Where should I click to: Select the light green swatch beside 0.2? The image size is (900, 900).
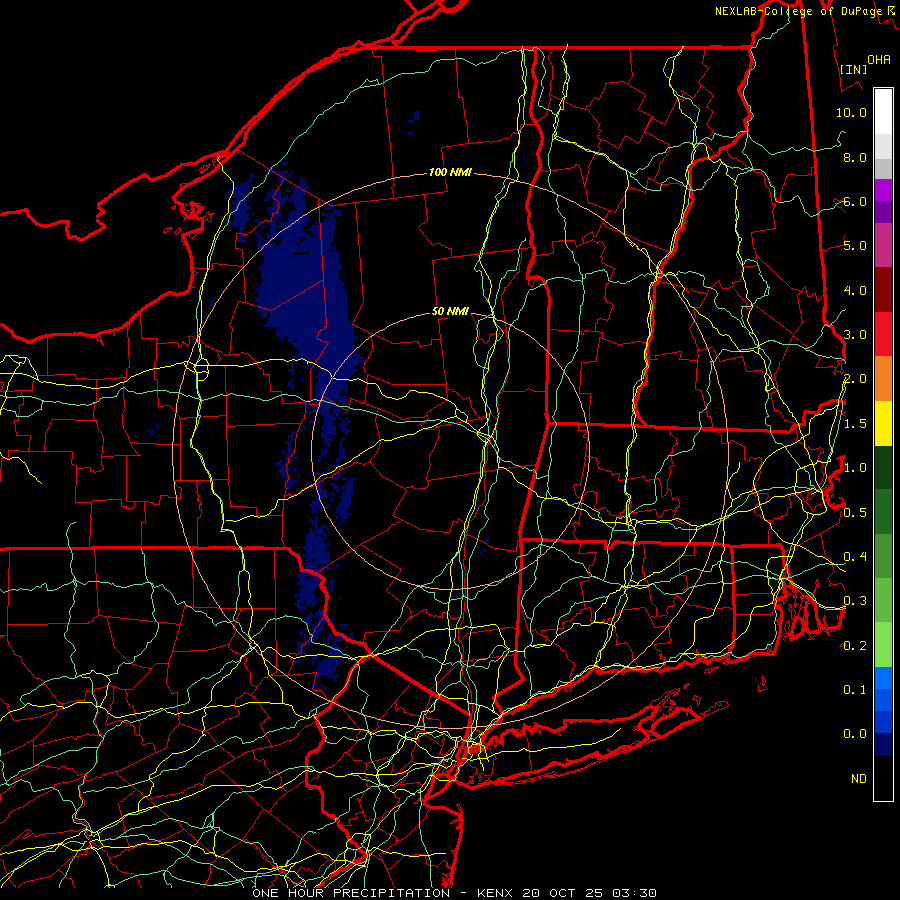883,645
